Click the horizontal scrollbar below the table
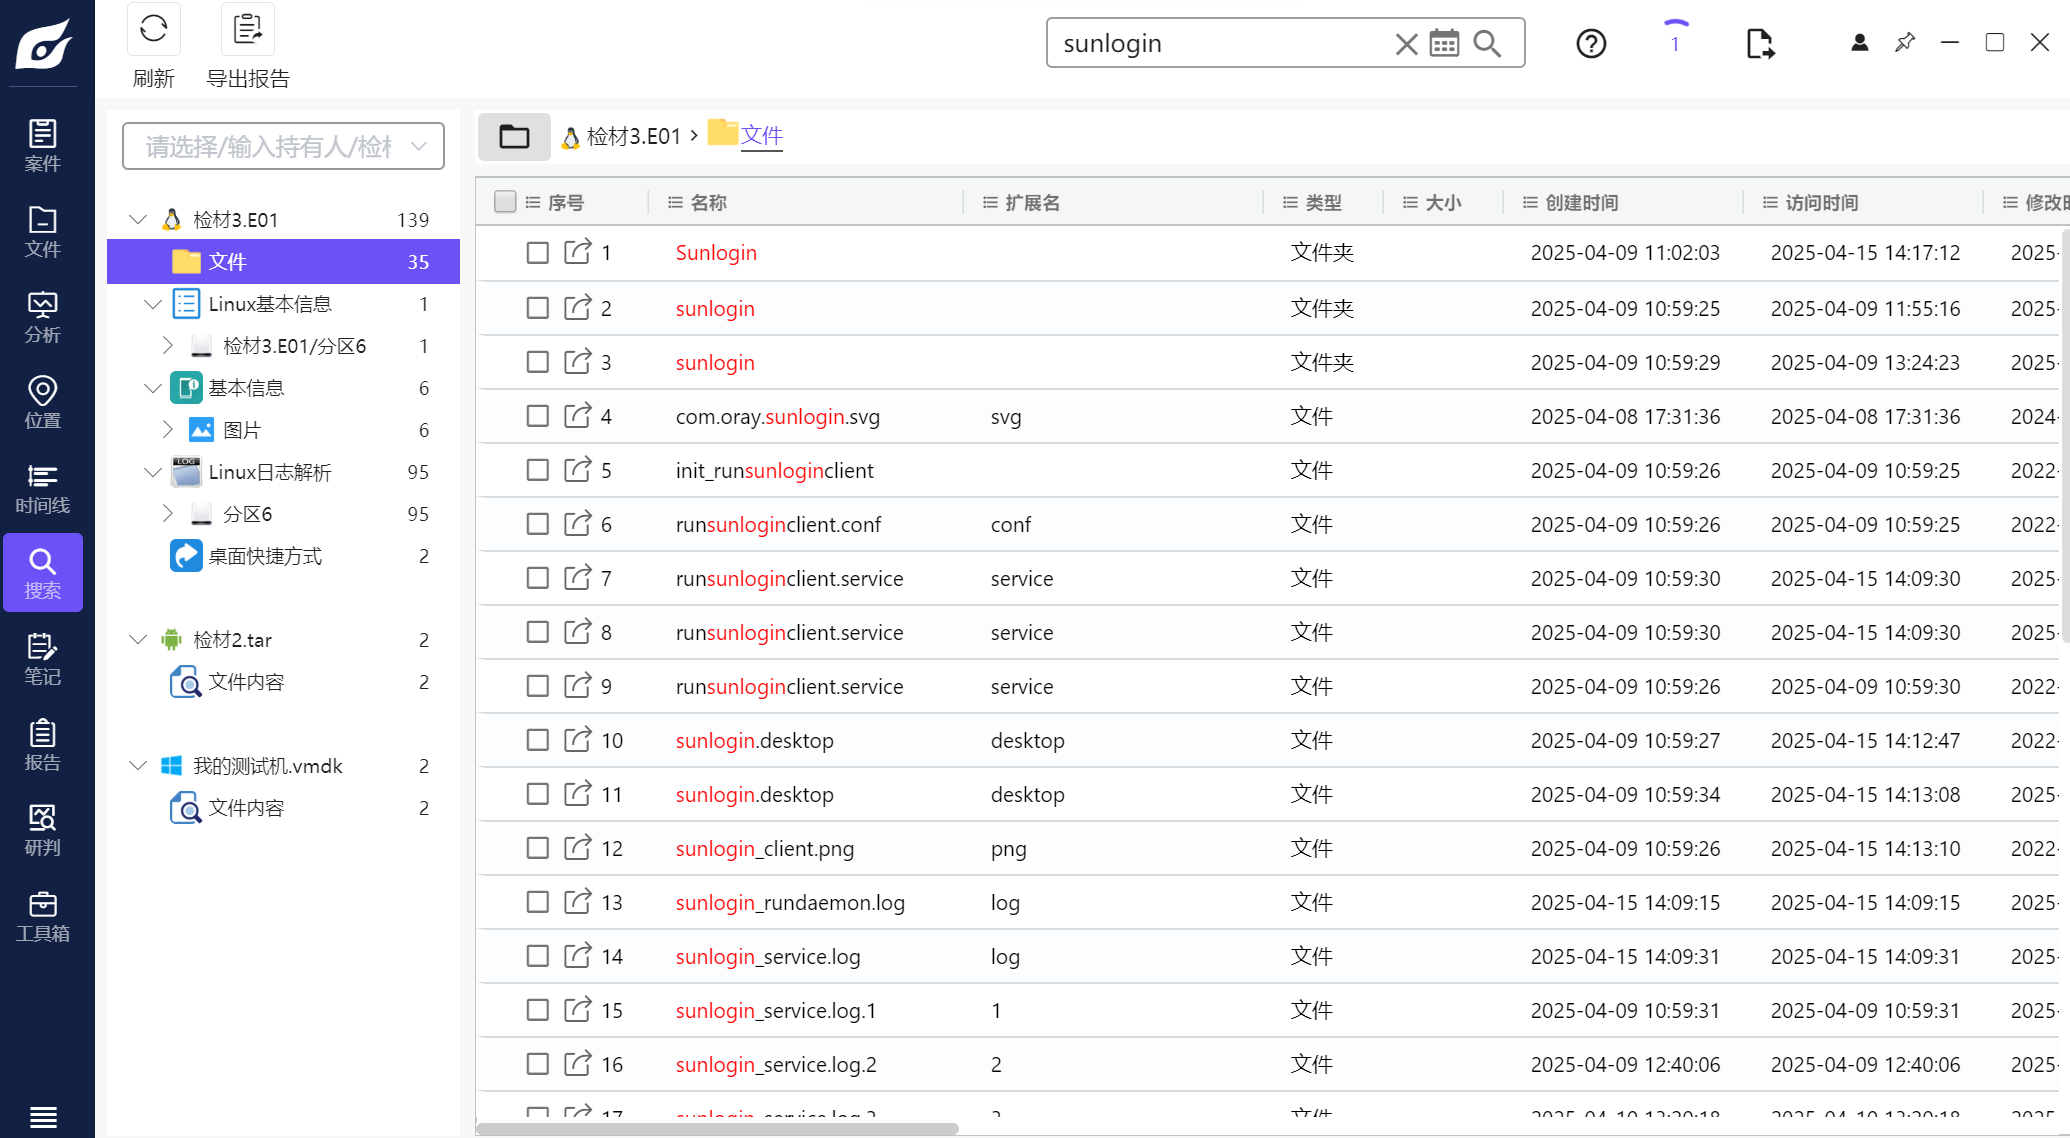The width and height of the screenshot is (2070, 1138). click(x=720, y=1127)
